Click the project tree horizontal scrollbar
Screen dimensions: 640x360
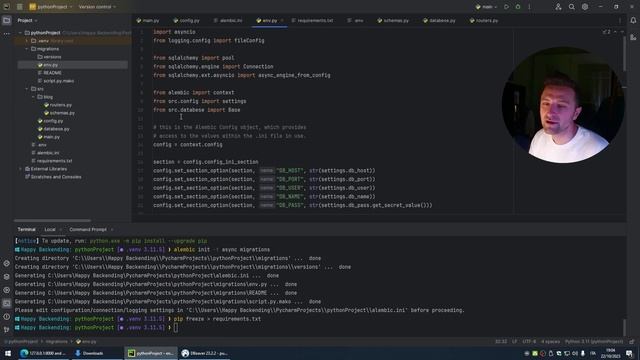coord(52,220)
